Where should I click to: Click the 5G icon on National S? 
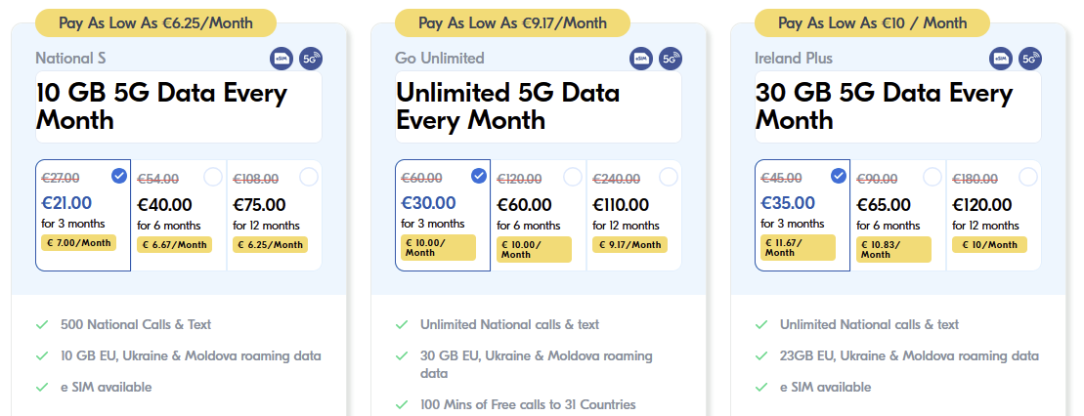[x=310, y=59]
